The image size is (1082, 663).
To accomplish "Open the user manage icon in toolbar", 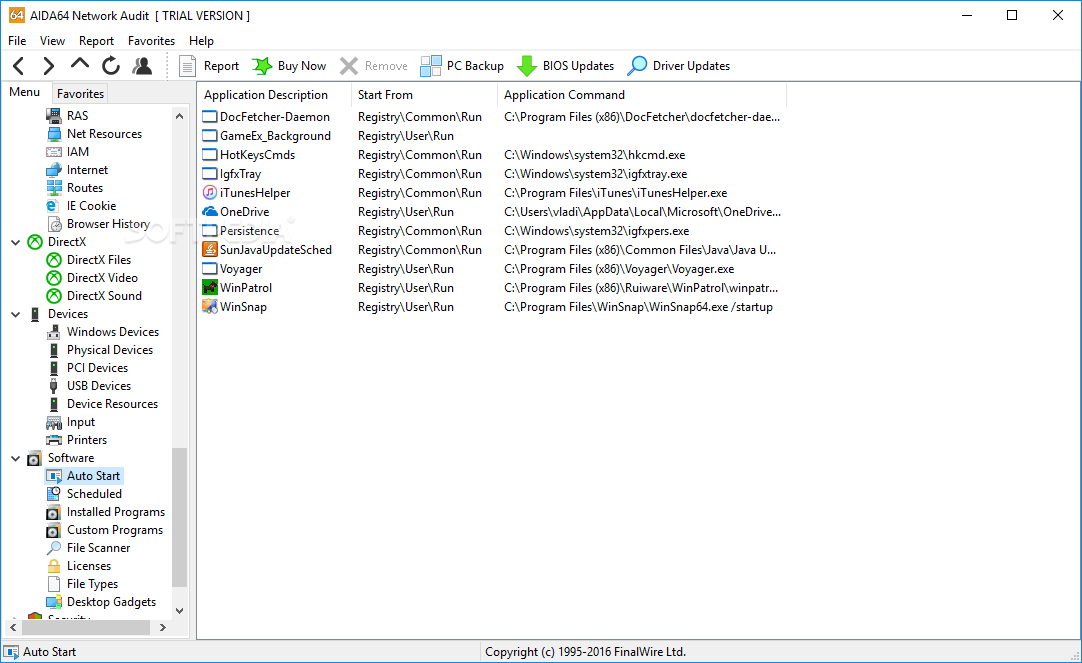I will tap(142, 66).
